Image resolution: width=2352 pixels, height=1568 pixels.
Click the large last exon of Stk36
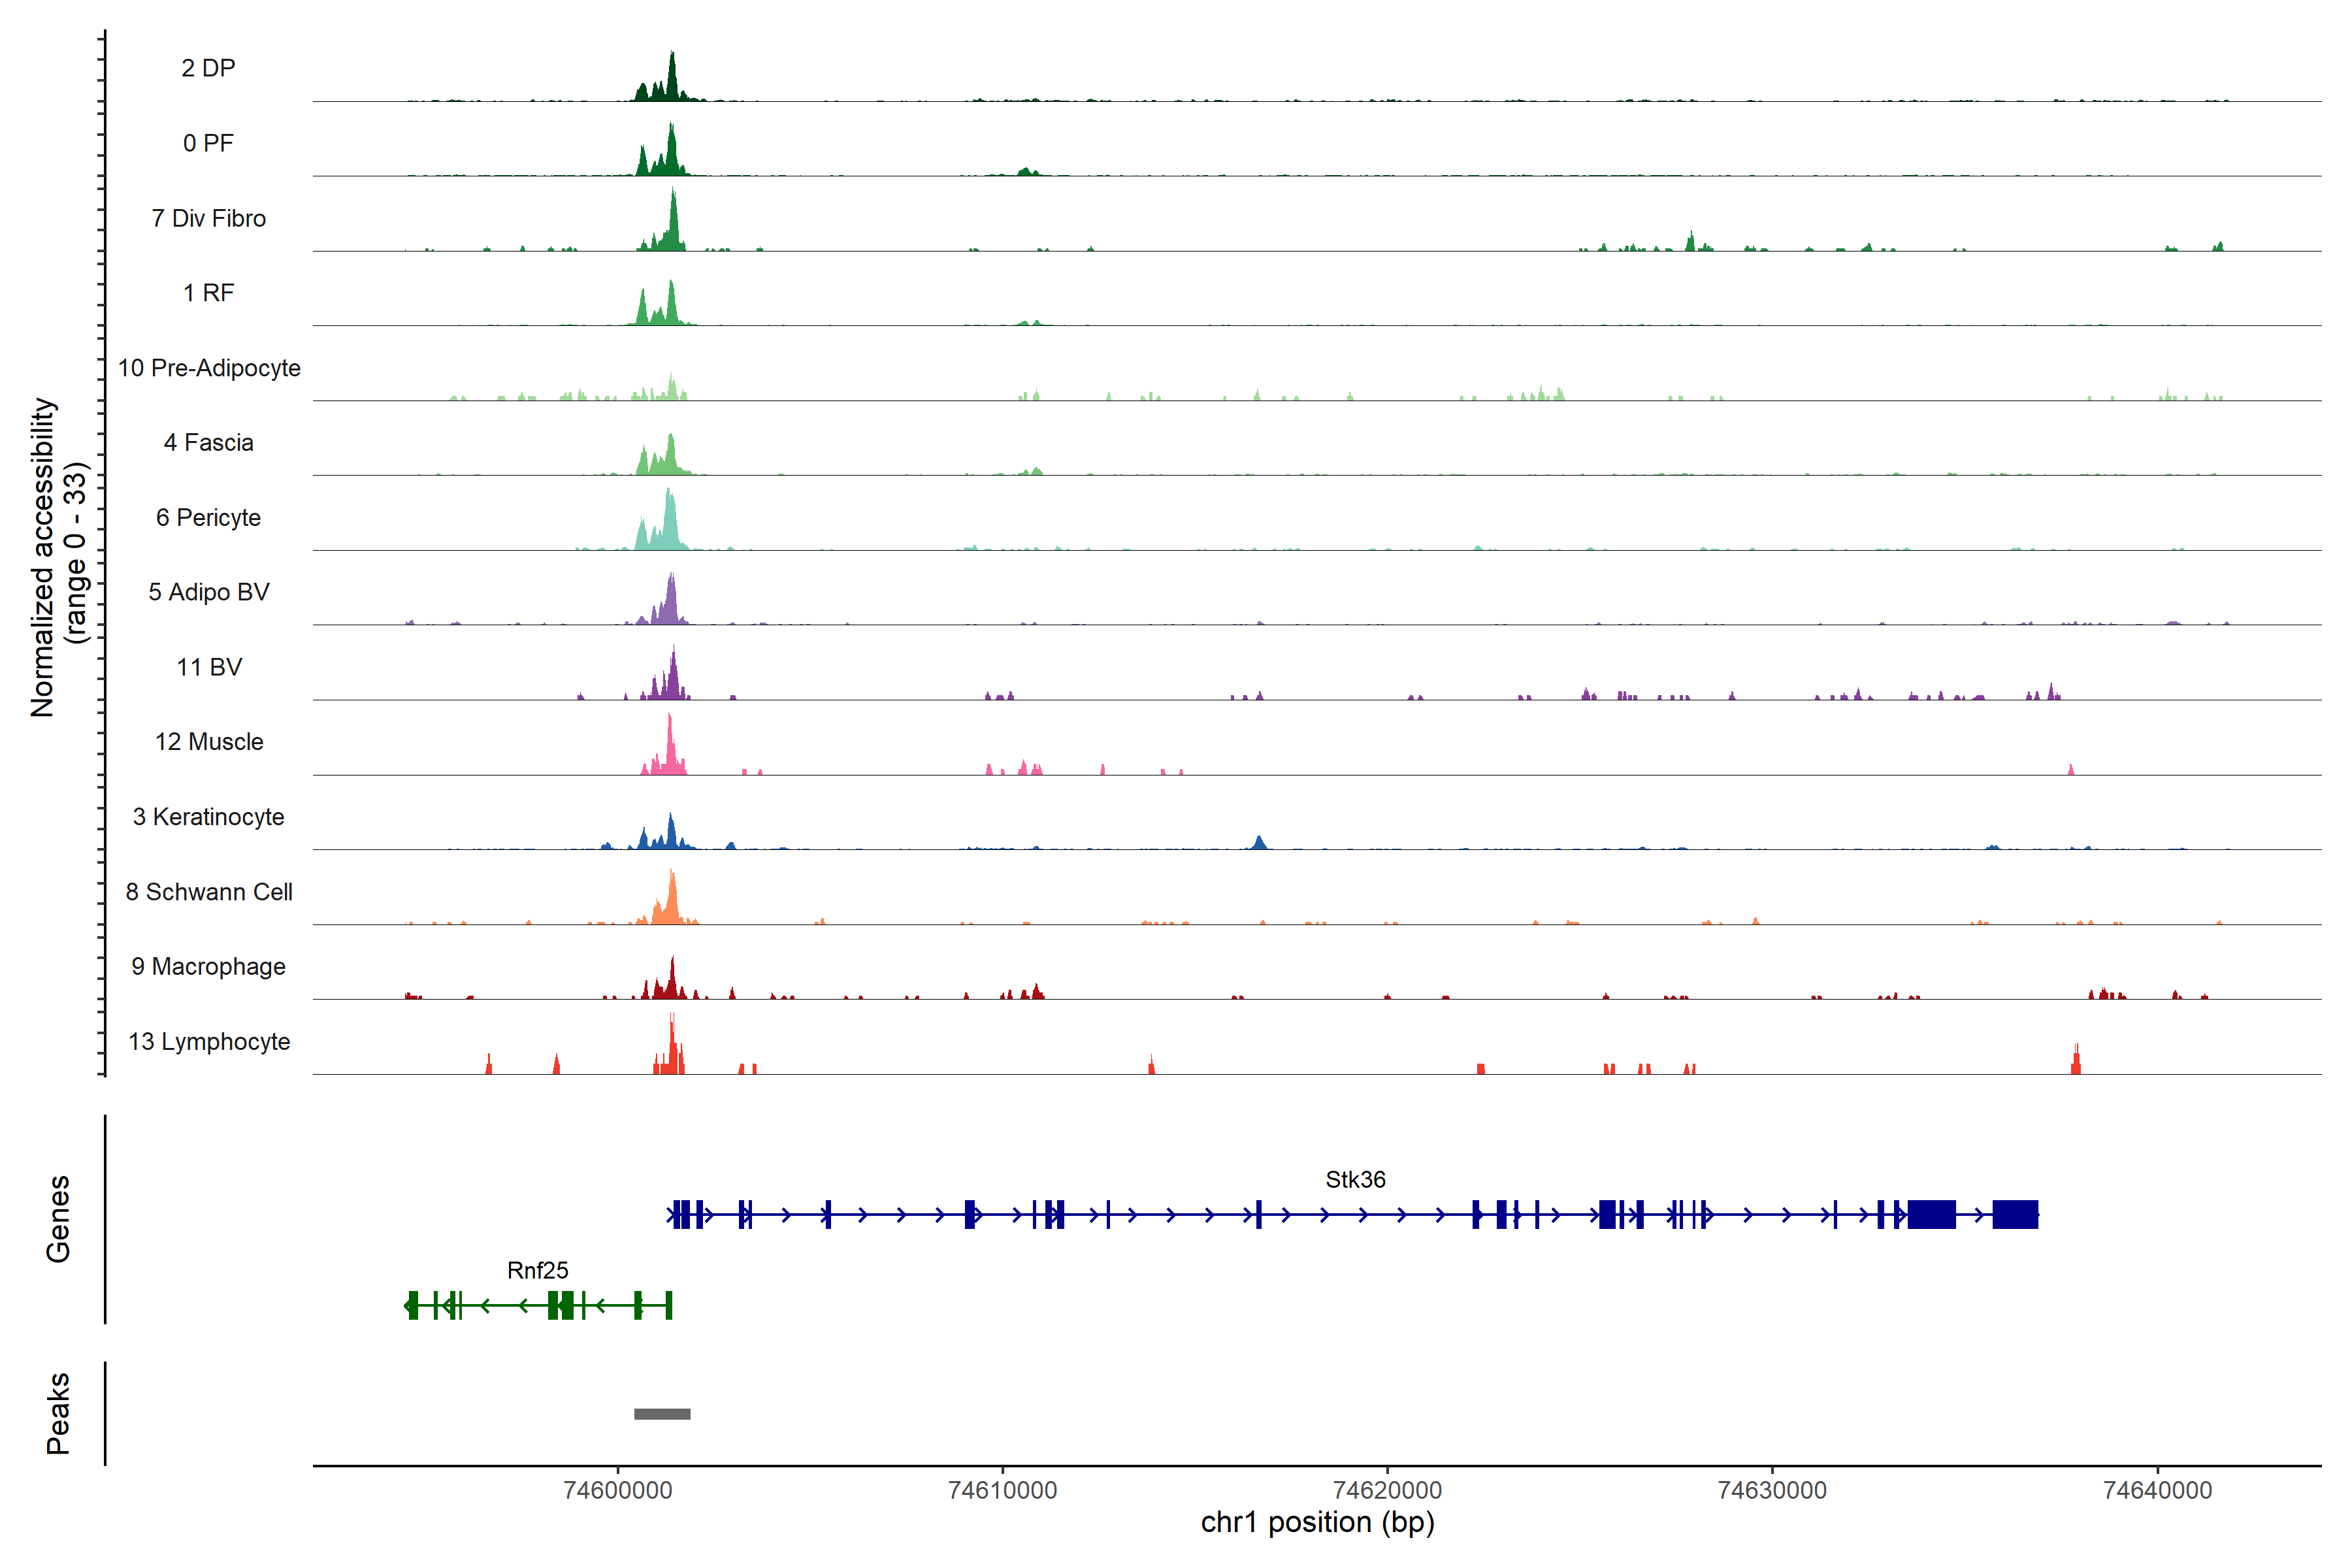point(2015,1215)
